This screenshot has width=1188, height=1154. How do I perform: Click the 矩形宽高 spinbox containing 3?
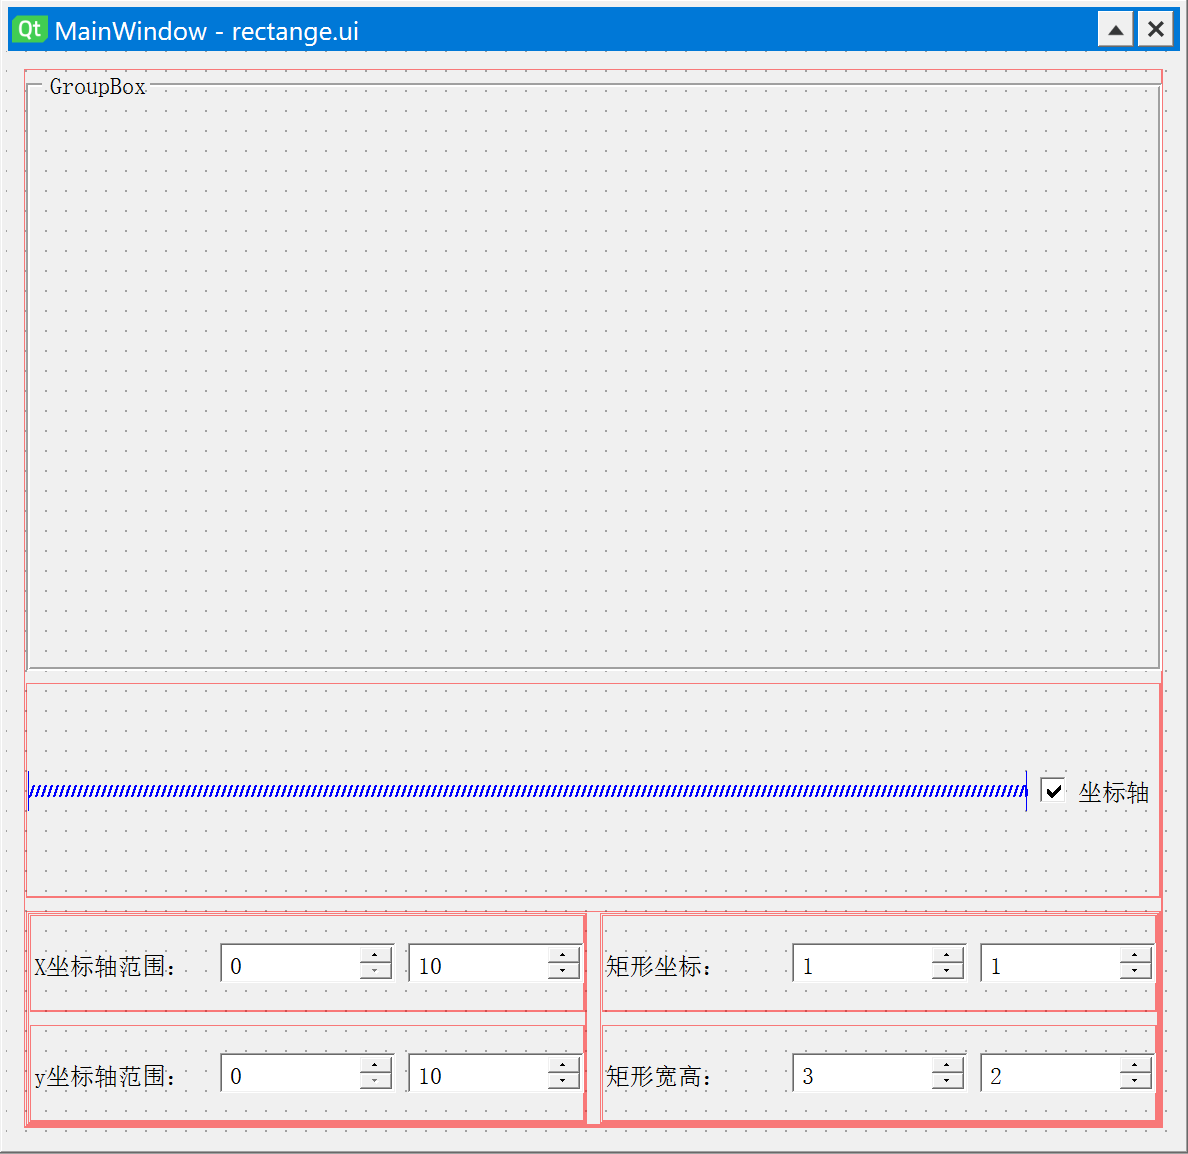pyautogui.click(x=860, y=1073)
